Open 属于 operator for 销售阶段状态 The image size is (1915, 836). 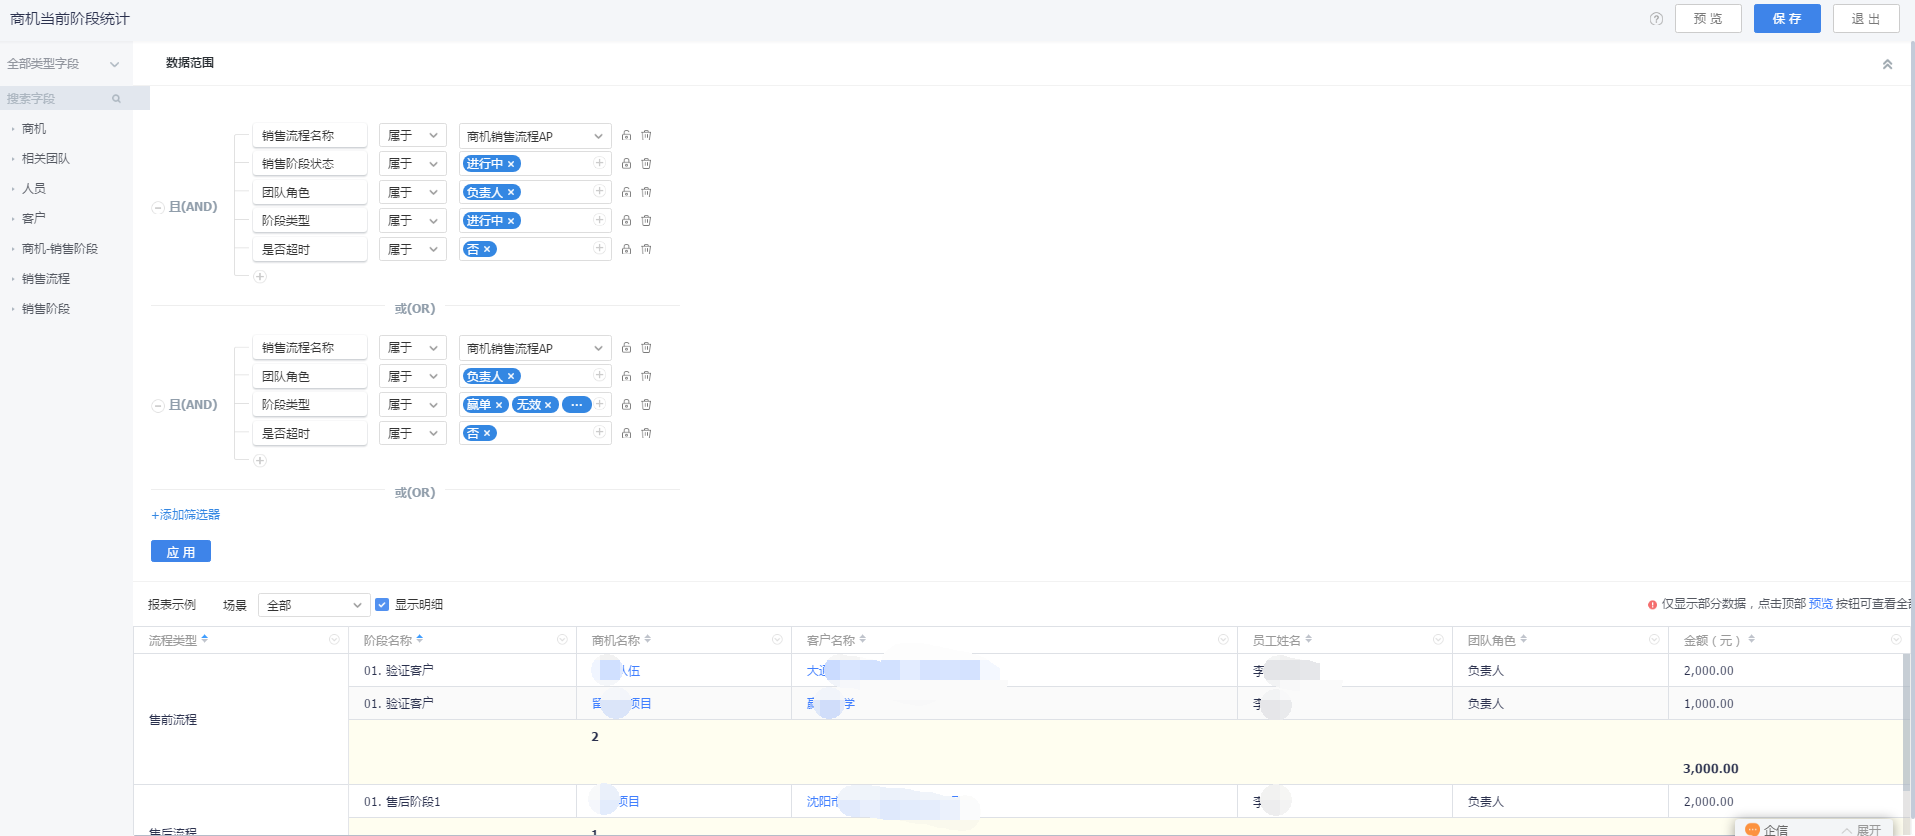413,163
